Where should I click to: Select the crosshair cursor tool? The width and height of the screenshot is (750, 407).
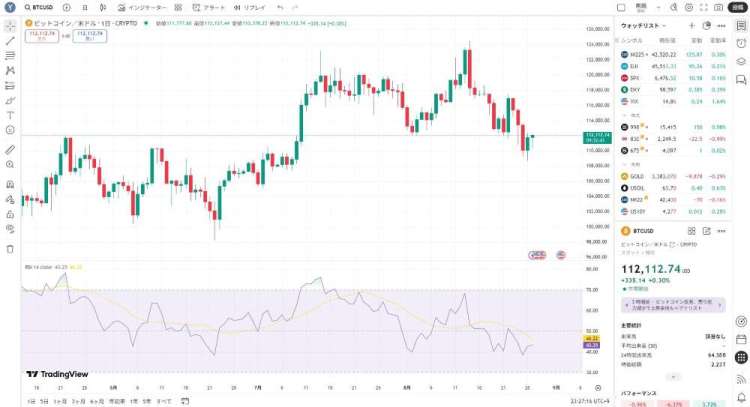pos(10,26)
